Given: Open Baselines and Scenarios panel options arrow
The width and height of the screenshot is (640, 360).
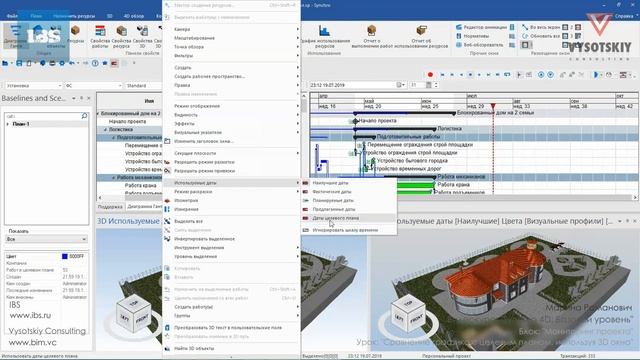Looking at the screenshot, I should [74, 98].
